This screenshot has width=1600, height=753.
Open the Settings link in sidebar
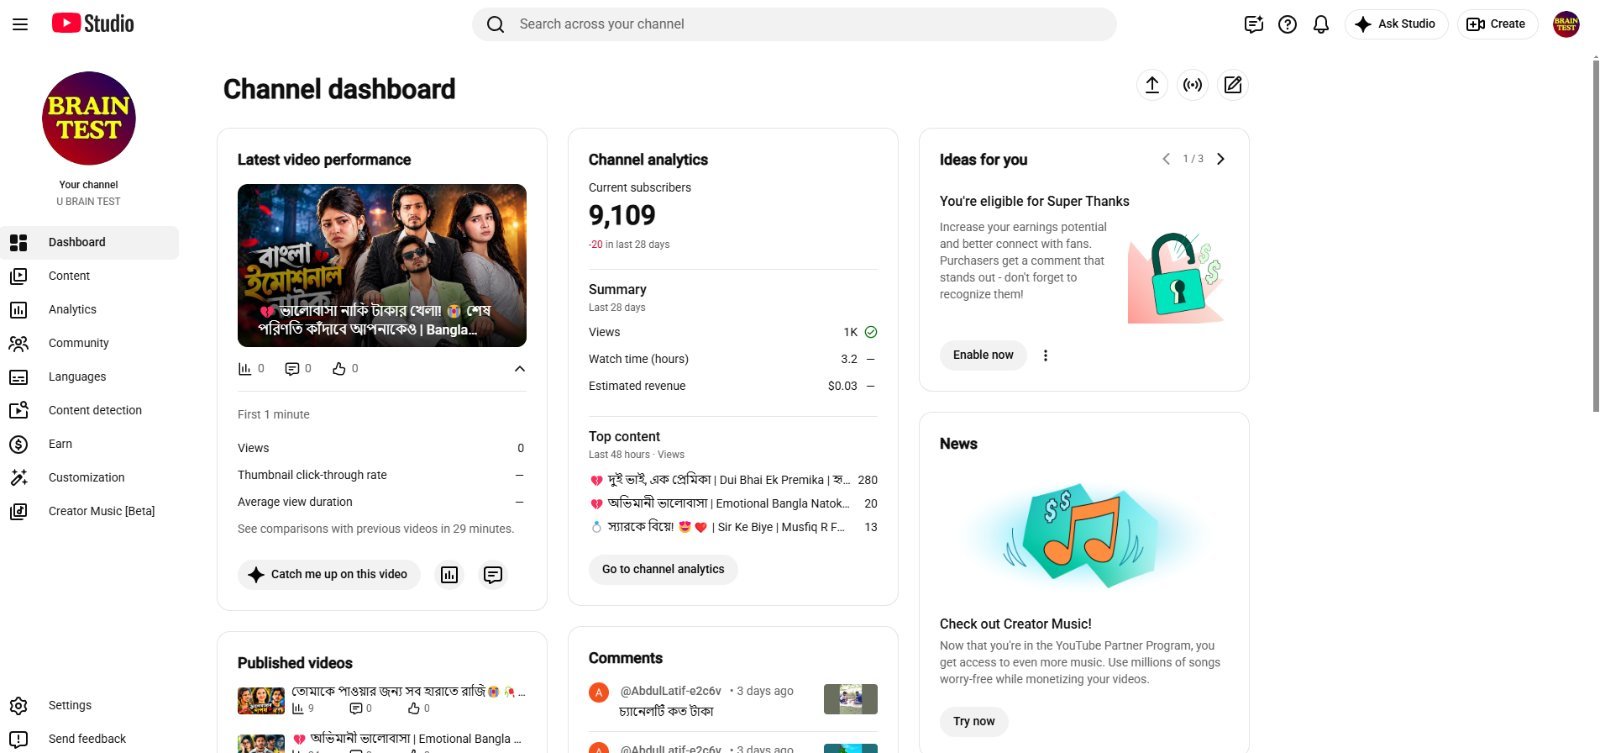pos(90,705)
